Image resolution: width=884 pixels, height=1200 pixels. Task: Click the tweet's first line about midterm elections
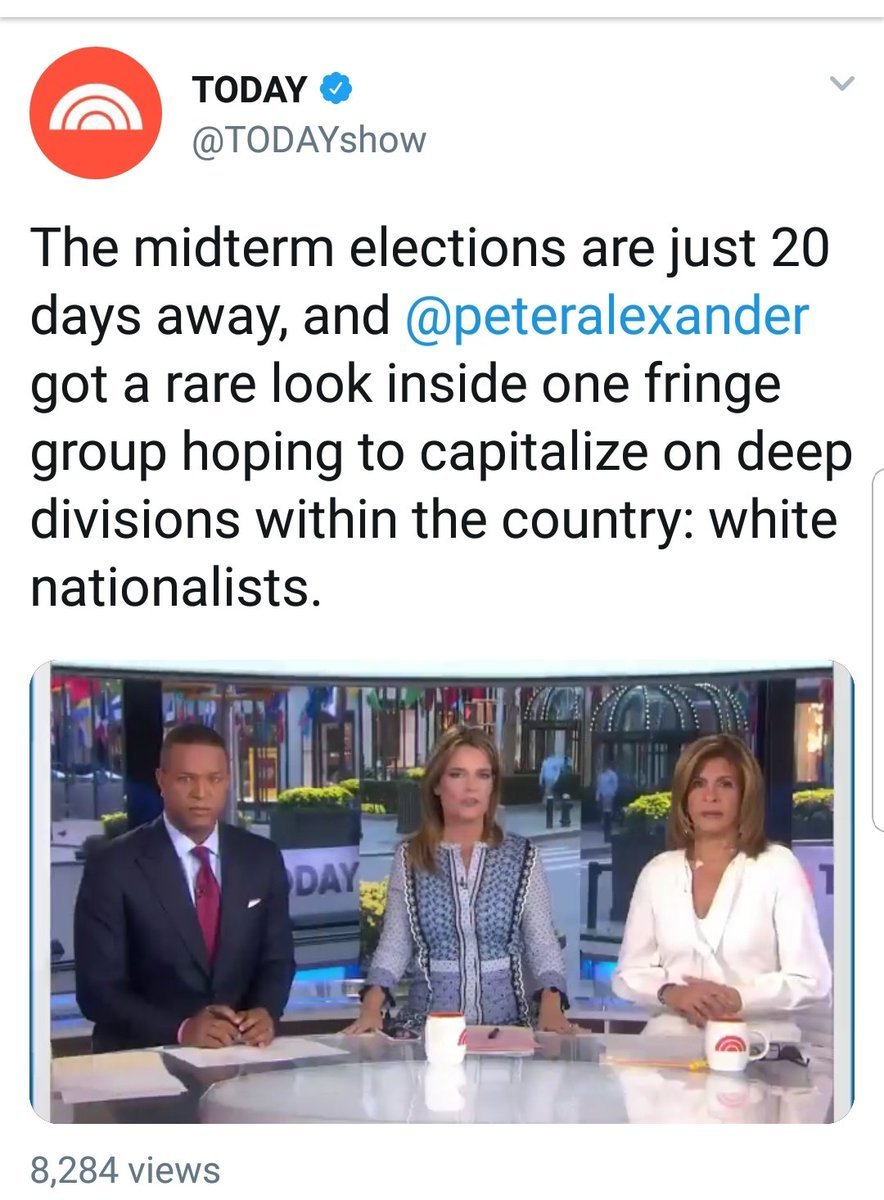[x=430, y=248]
